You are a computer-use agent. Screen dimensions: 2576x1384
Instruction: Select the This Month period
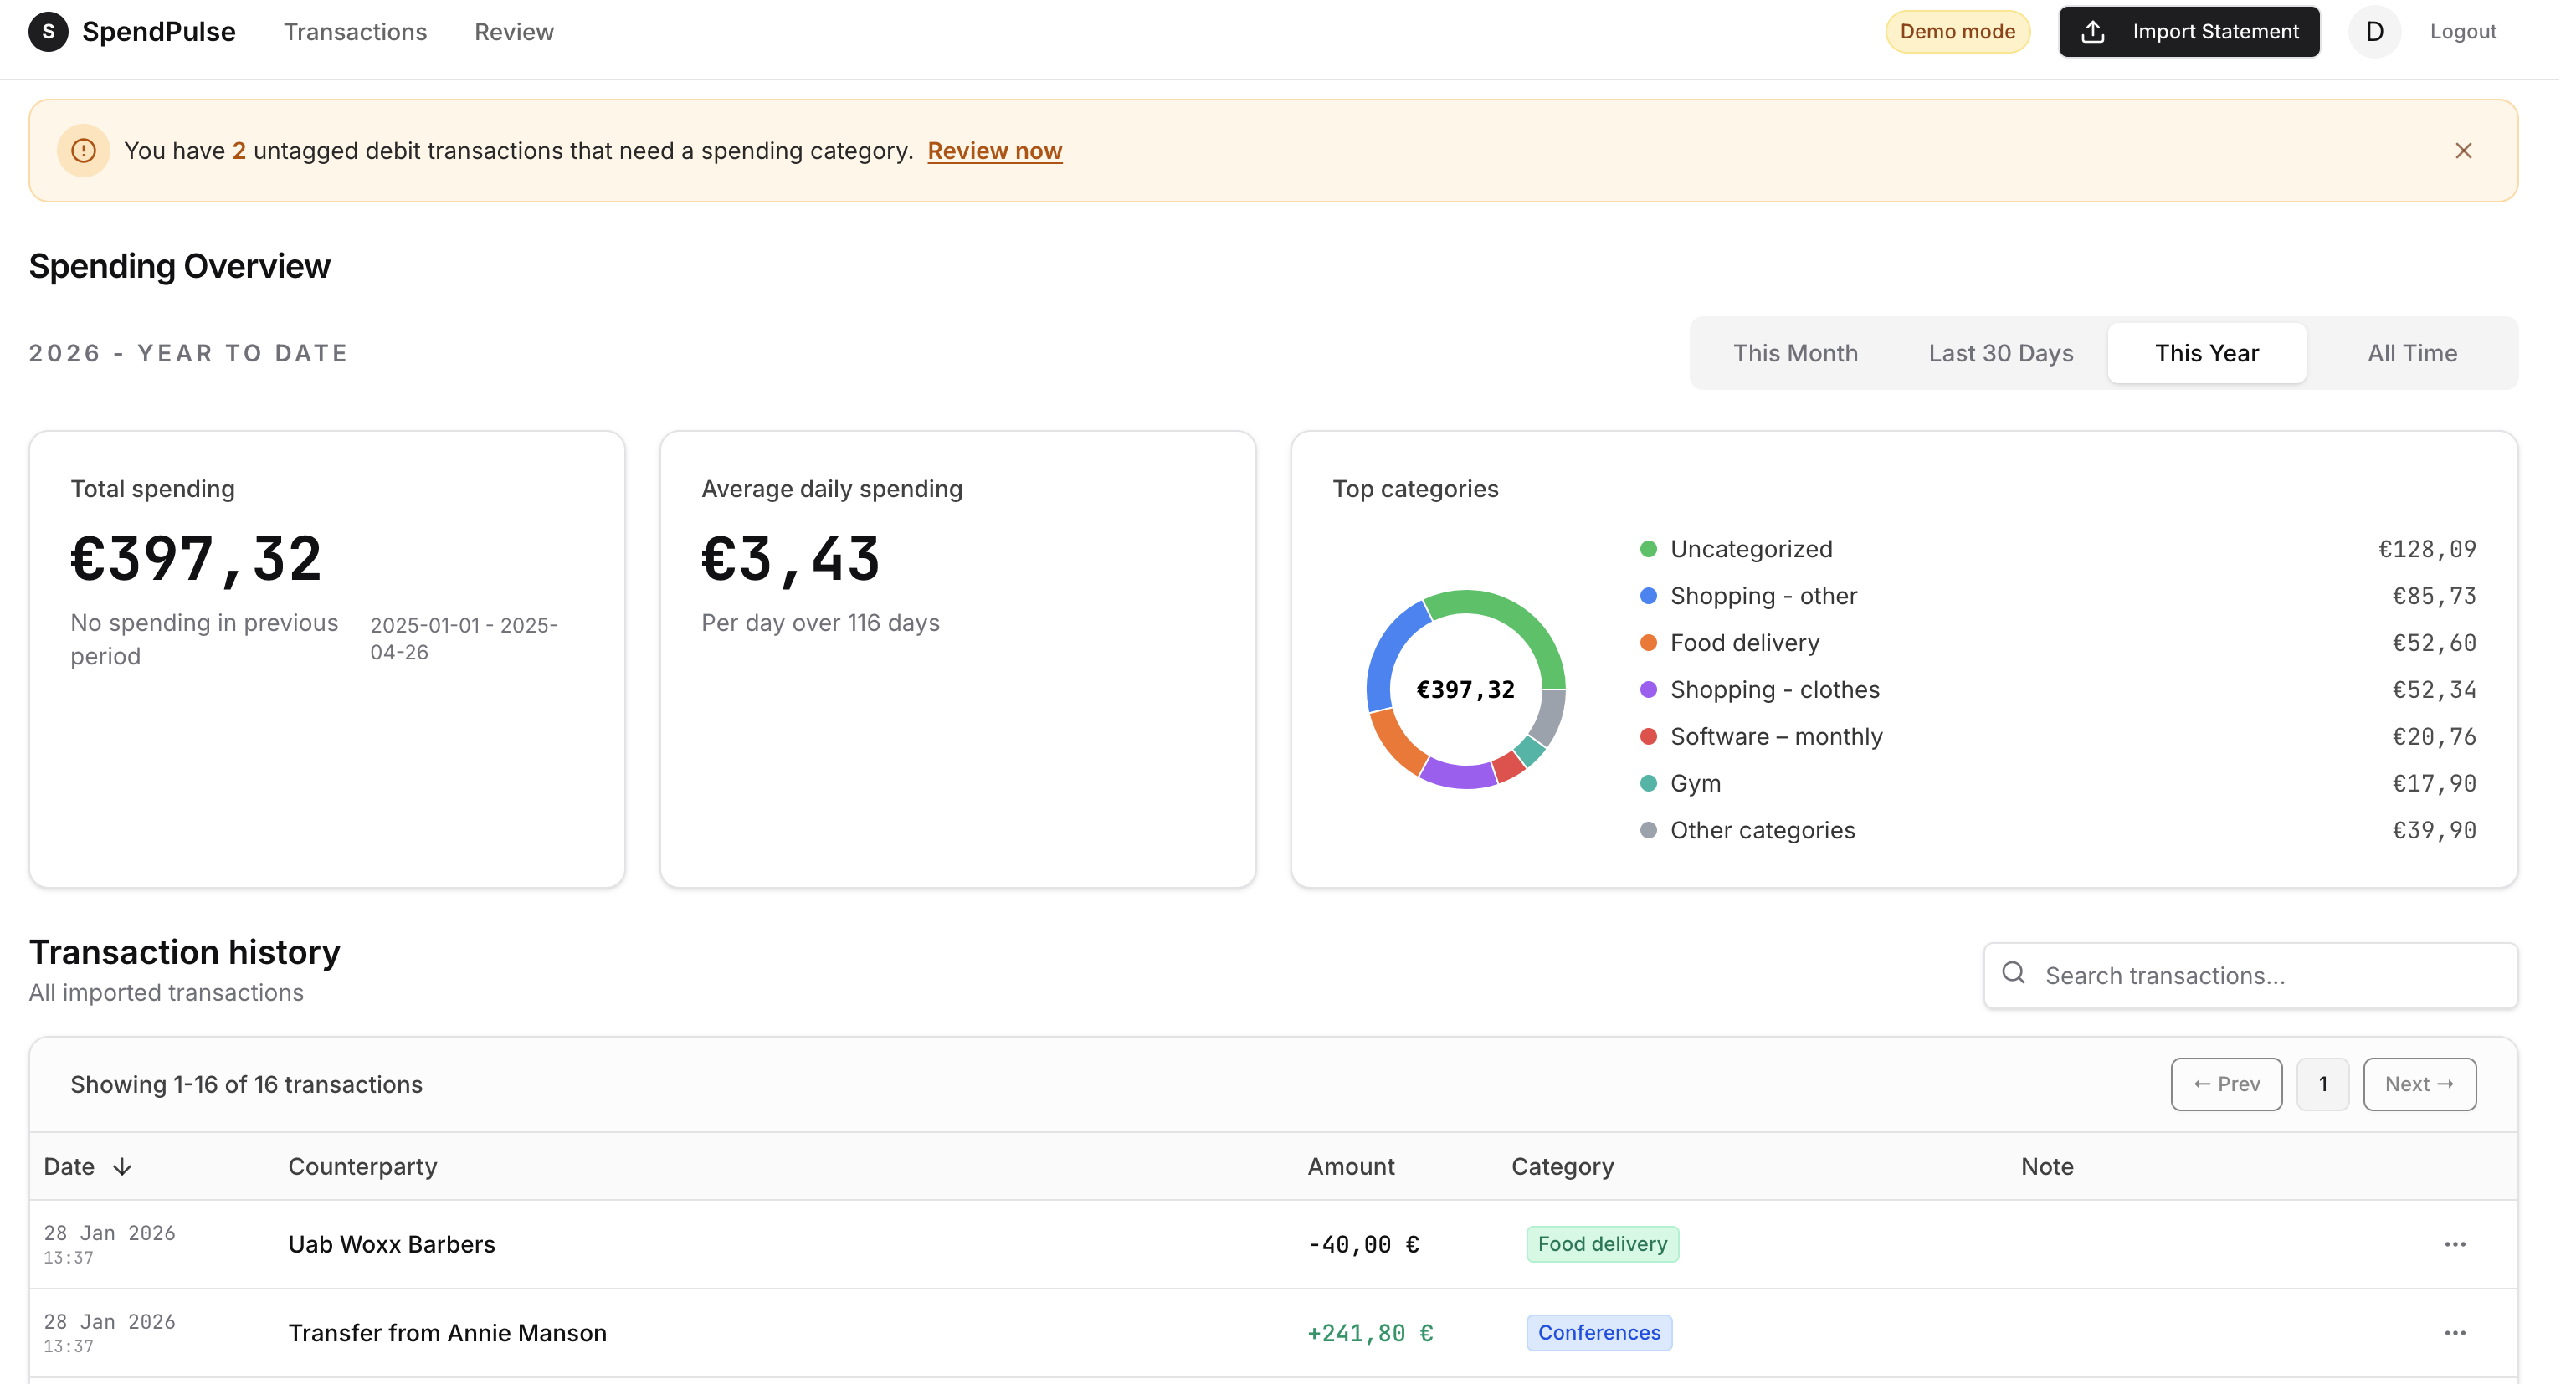click(x=1795, y=353)
